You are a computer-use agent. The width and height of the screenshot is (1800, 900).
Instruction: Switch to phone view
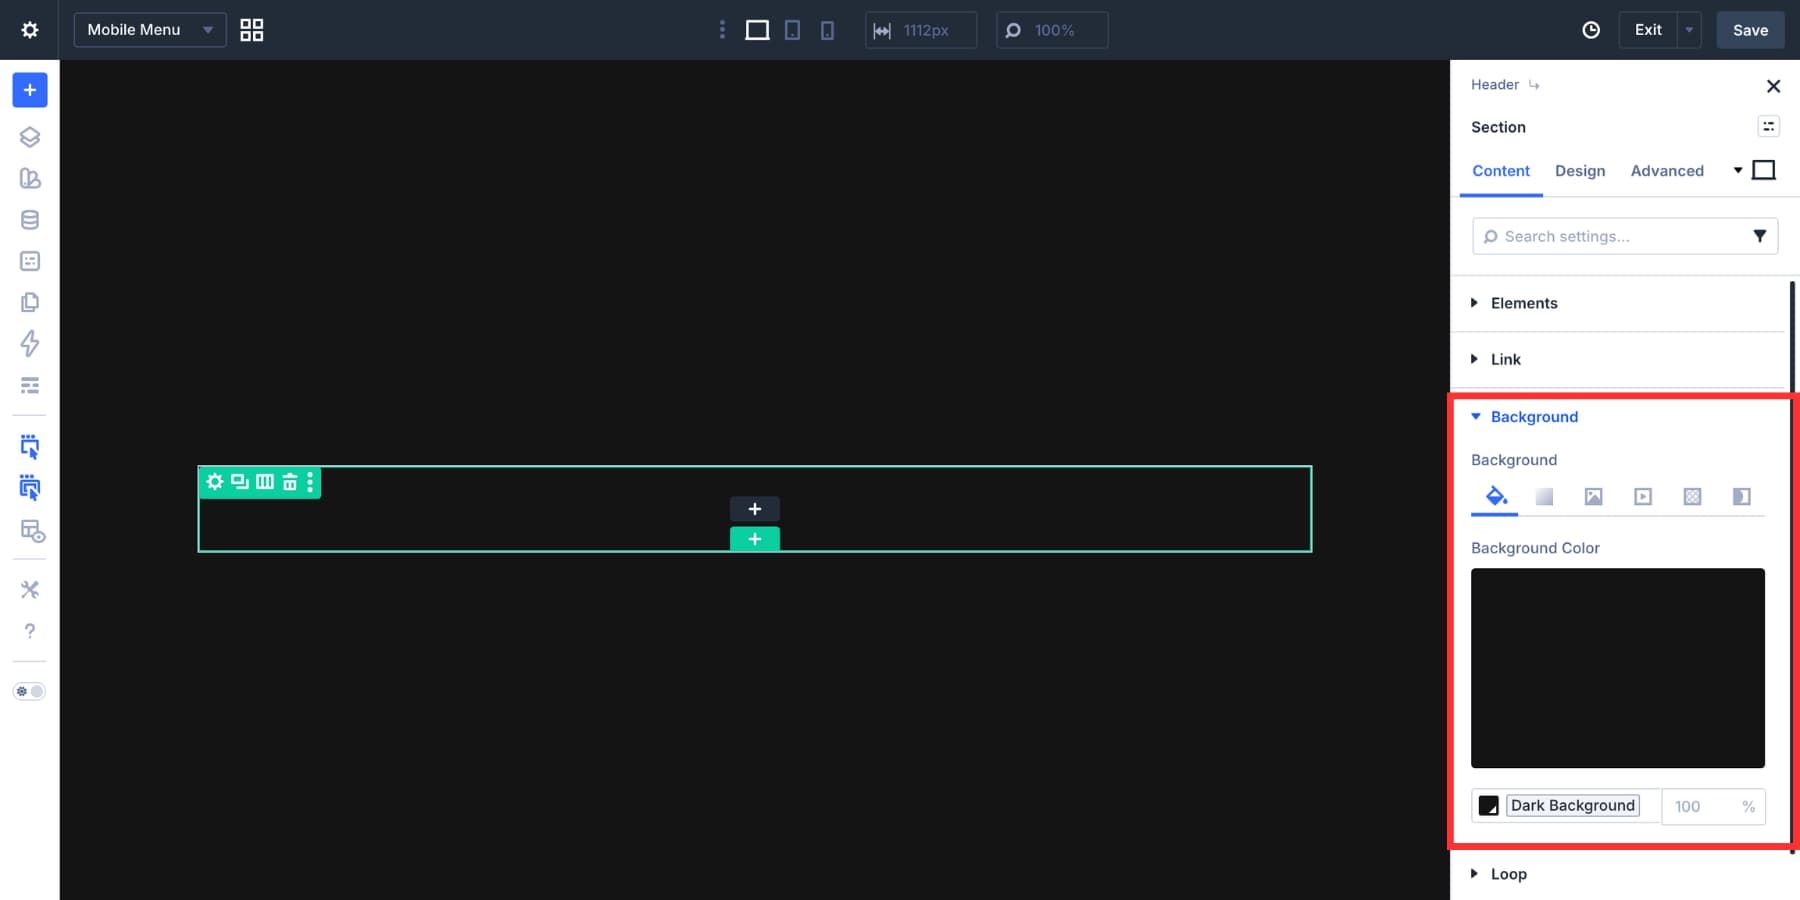tap(827, 30)
